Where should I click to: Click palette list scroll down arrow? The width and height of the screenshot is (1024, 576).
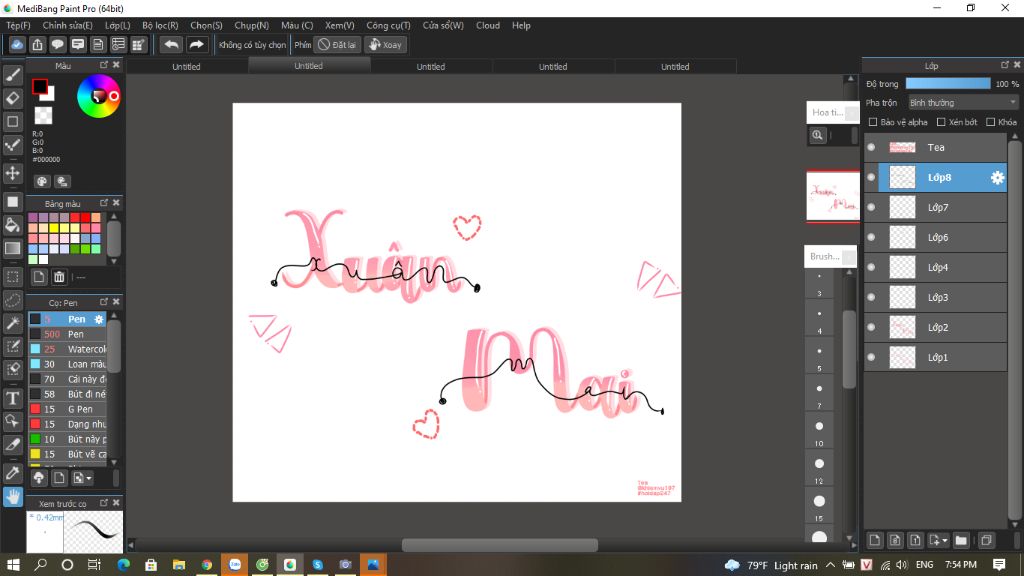tap(114, 261)
